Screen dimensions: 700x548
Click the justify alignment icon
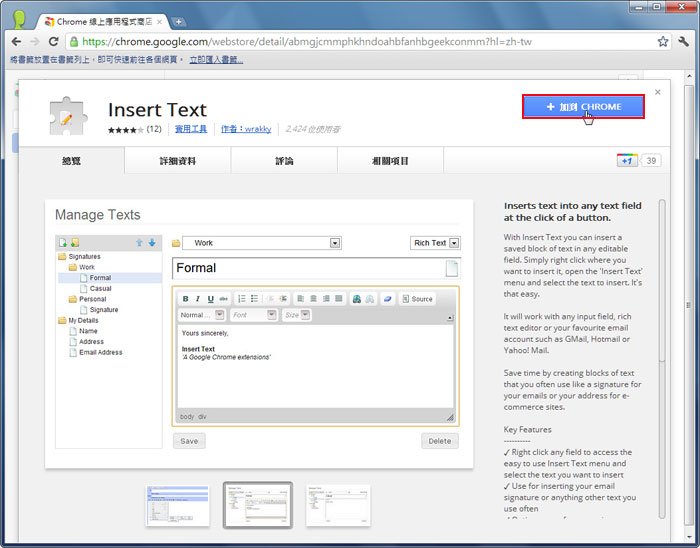(339, 299)
